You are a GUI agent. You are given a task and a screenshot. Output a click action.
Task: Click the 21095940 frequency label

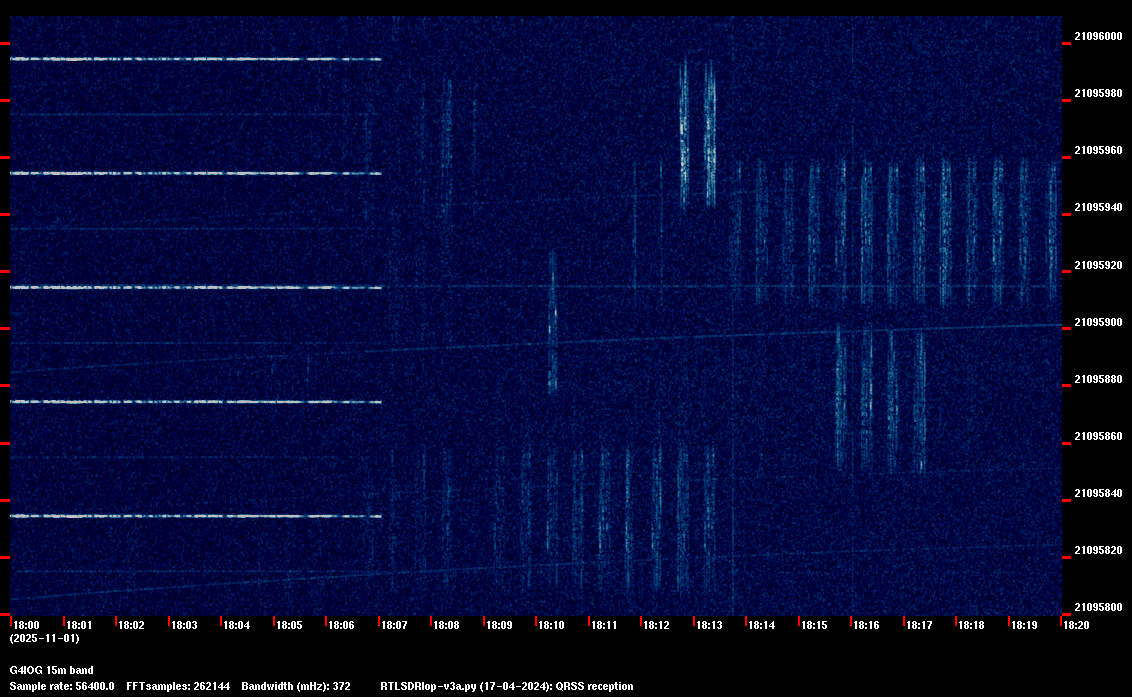point(1098,207)
